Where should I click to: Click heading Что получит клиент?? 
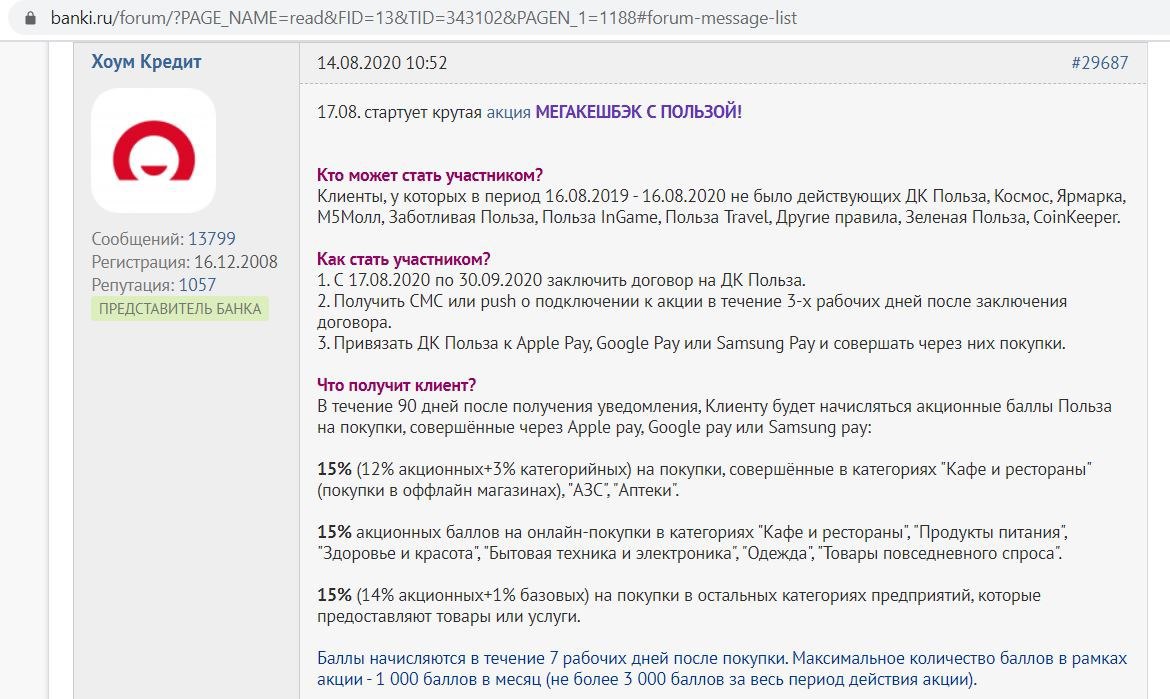pos(396,385)
